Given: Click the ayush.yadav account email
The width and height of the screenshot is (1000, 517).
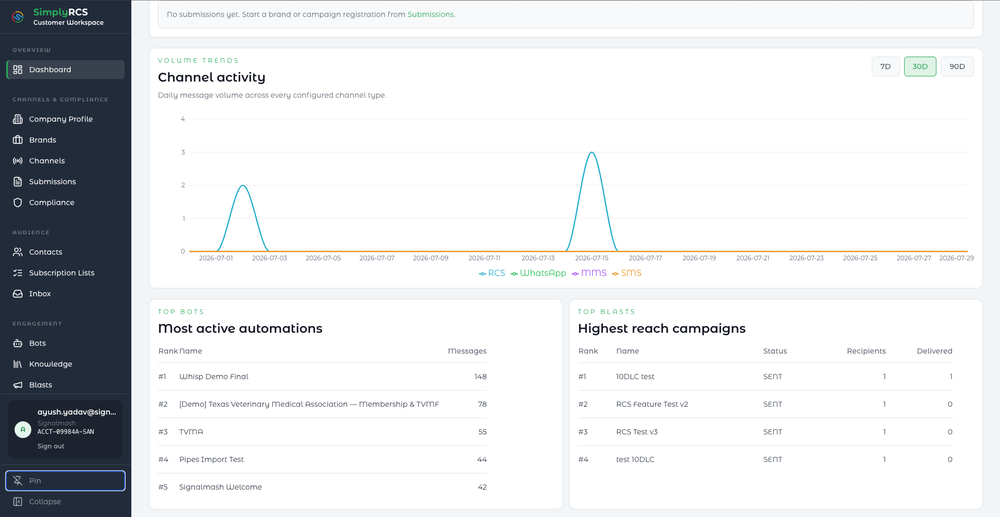Looking at the screenshot, I should coord(77,412).
